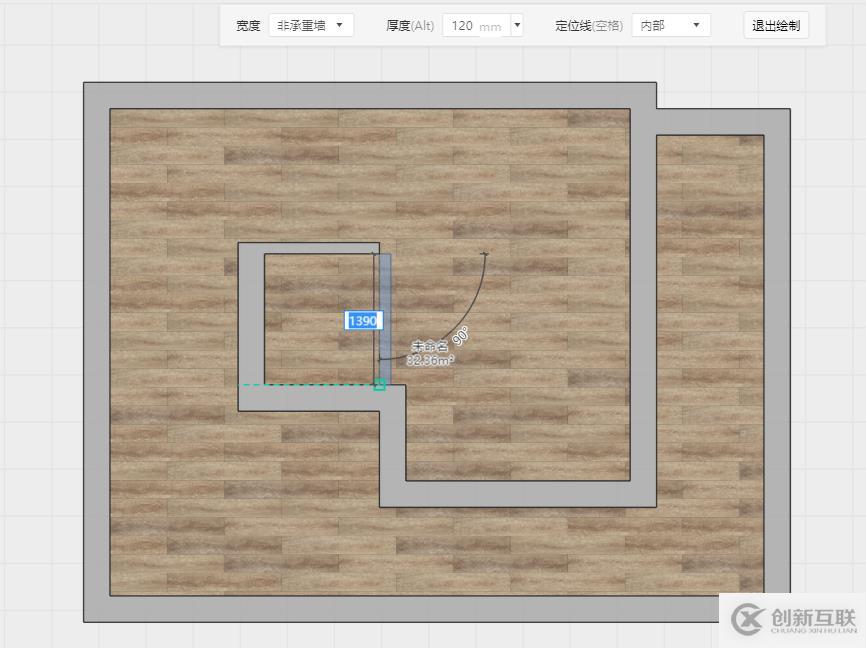Expand the thickness unit dropdown arrow
Viewport: 866px width, 648px height.
click(516, 25)
